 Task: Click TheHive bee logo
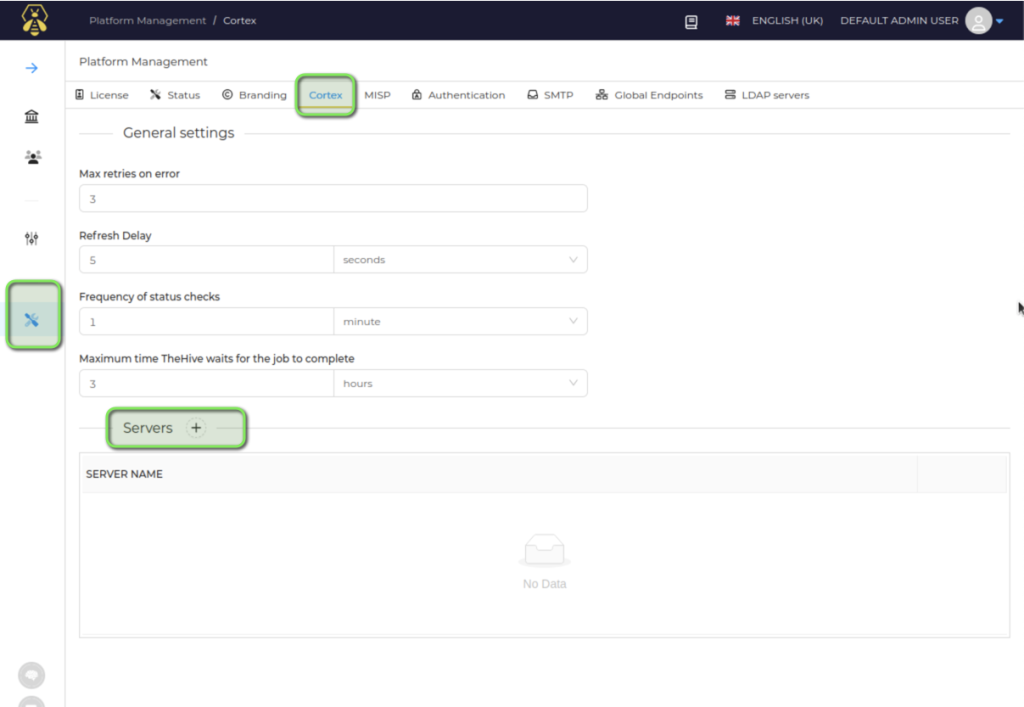tap(34, 20)
